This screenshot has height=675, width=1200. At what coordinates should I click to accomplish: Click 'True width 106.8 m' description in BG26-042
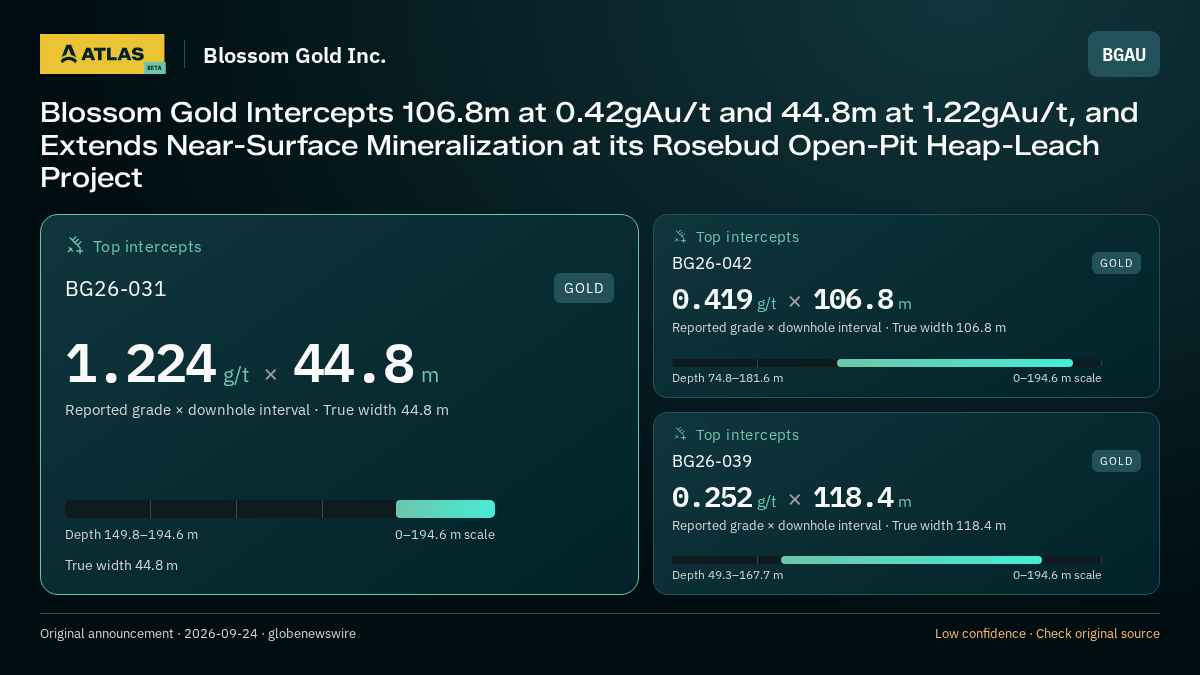point(949,327)
